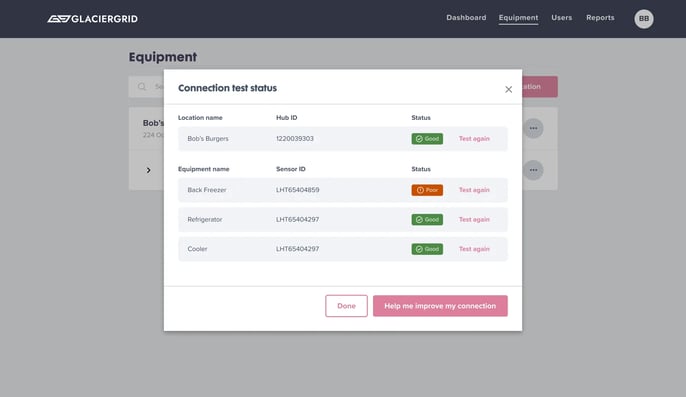Test again for Bob's Burgers hub

(x=474, y=139)
